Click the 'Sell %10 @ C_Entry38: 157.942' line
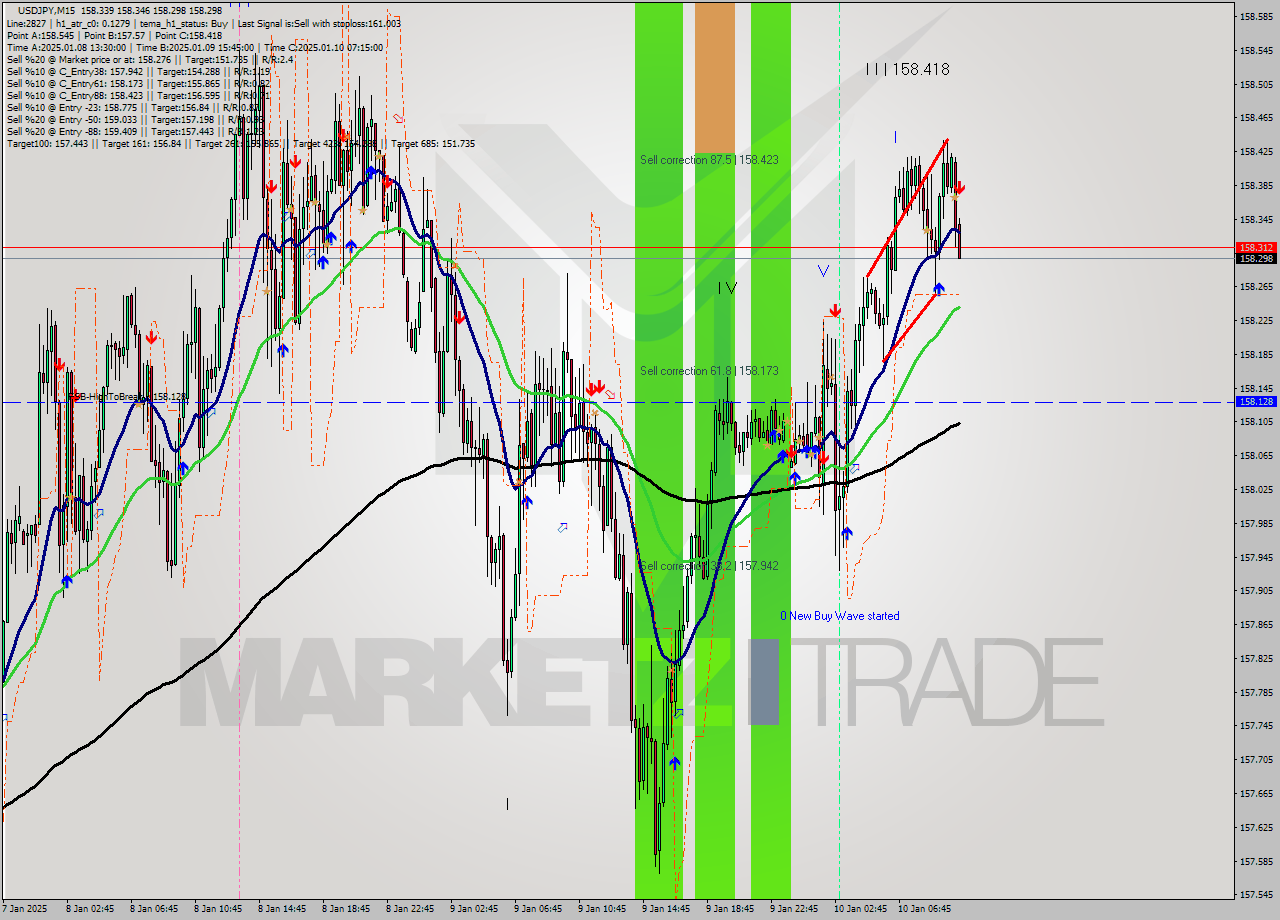This screenshot has width=1280, height=920. pos(138,71)
